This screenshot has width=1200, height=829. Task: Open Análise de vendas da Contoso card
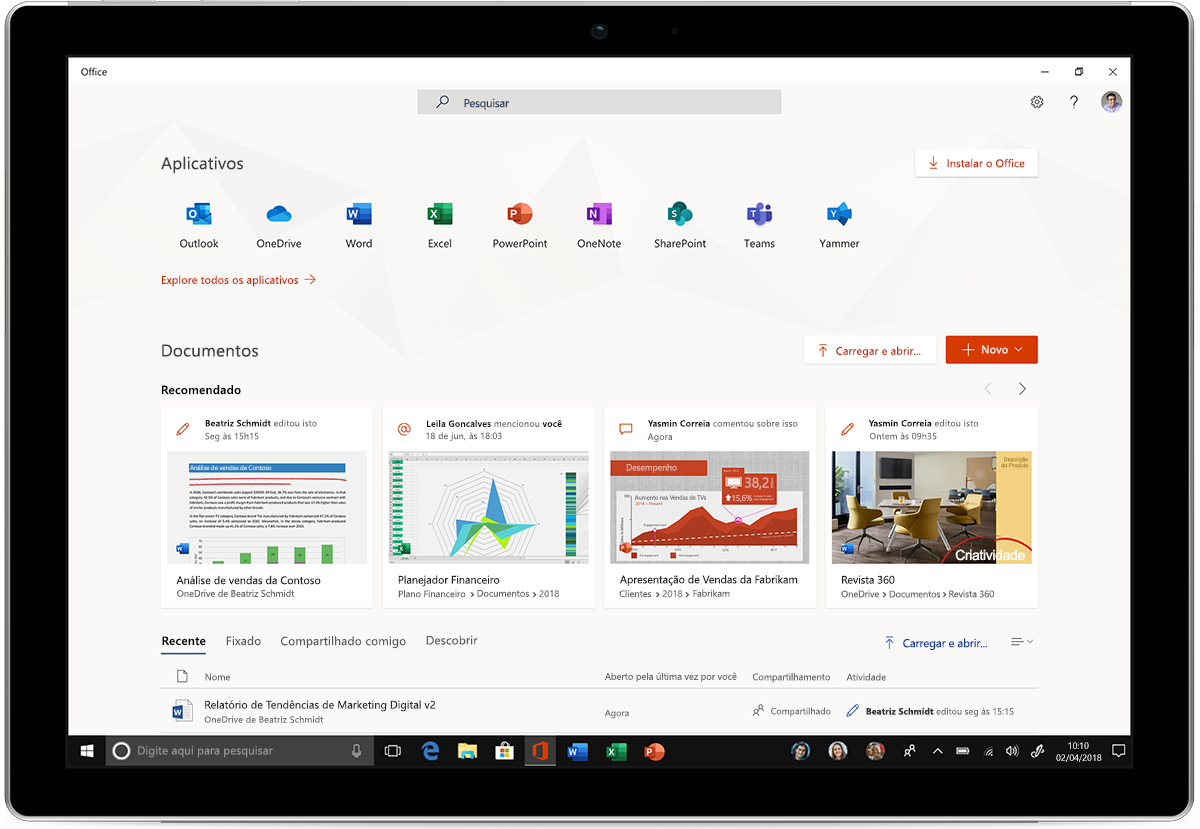click(x=266, y=505)
